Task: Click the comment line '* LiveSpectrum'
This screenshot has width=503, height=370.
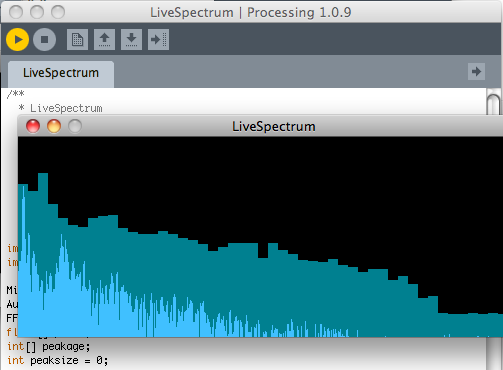Action: click(60, 108)
